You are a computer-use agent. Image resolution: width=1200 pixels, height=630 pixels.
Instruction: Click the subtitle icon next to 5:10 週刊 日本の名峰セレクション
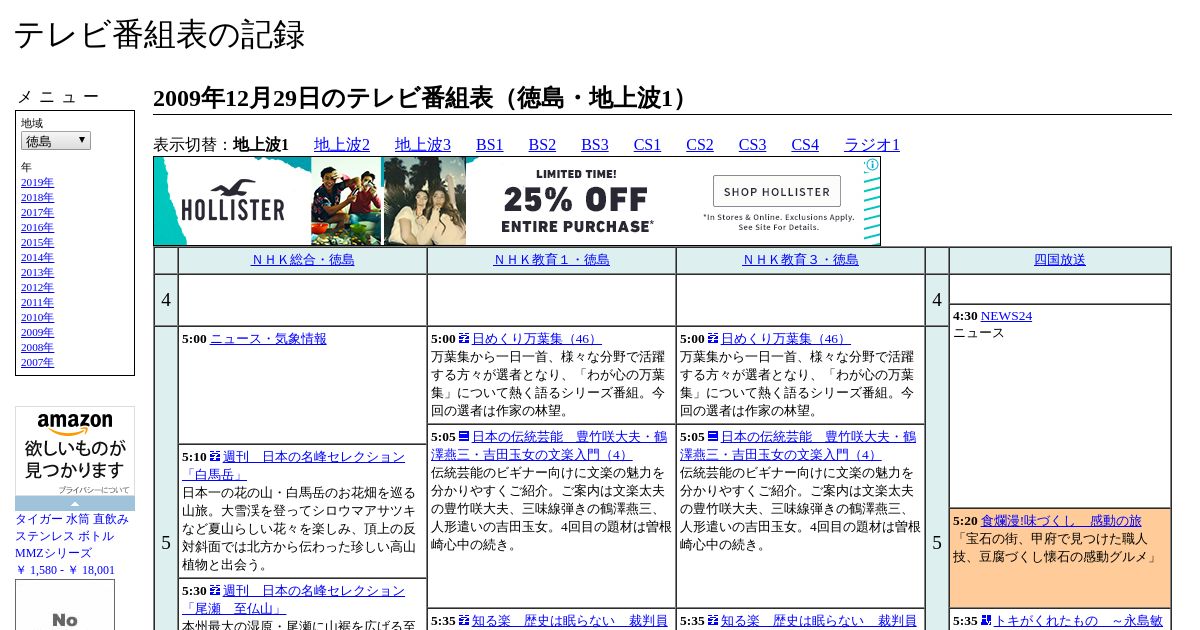click(x=215, y=457)
